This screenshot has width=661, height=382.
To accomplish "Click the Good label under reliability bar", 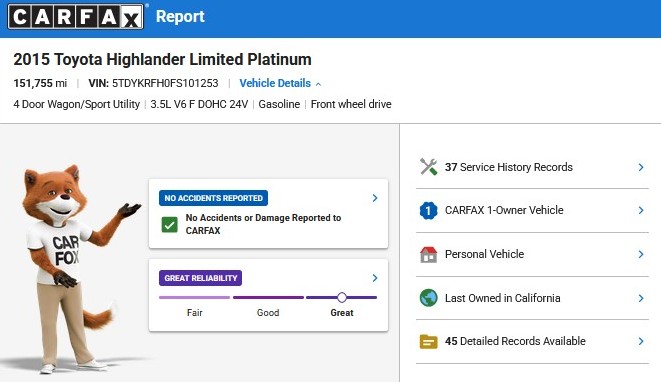I will (268, 313).
